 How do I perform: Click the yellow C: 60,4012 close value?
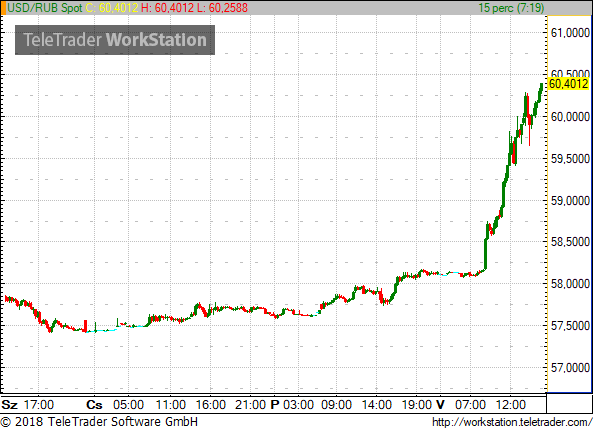coord(112,8)
